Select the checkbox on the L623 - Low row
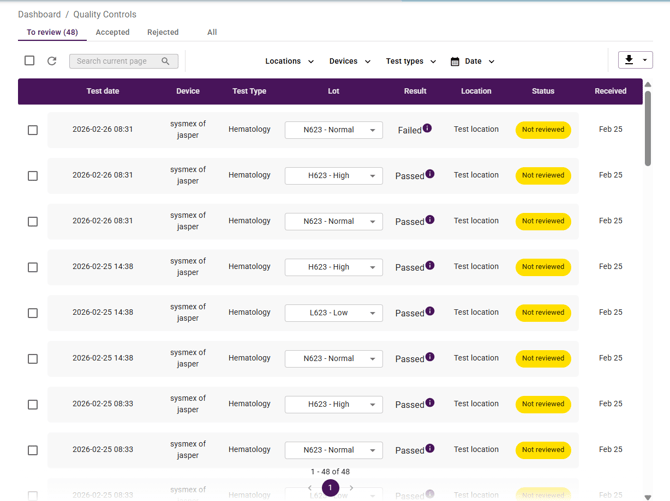The image size is (670, 501). pyautogui.click(x=33, y=313)
